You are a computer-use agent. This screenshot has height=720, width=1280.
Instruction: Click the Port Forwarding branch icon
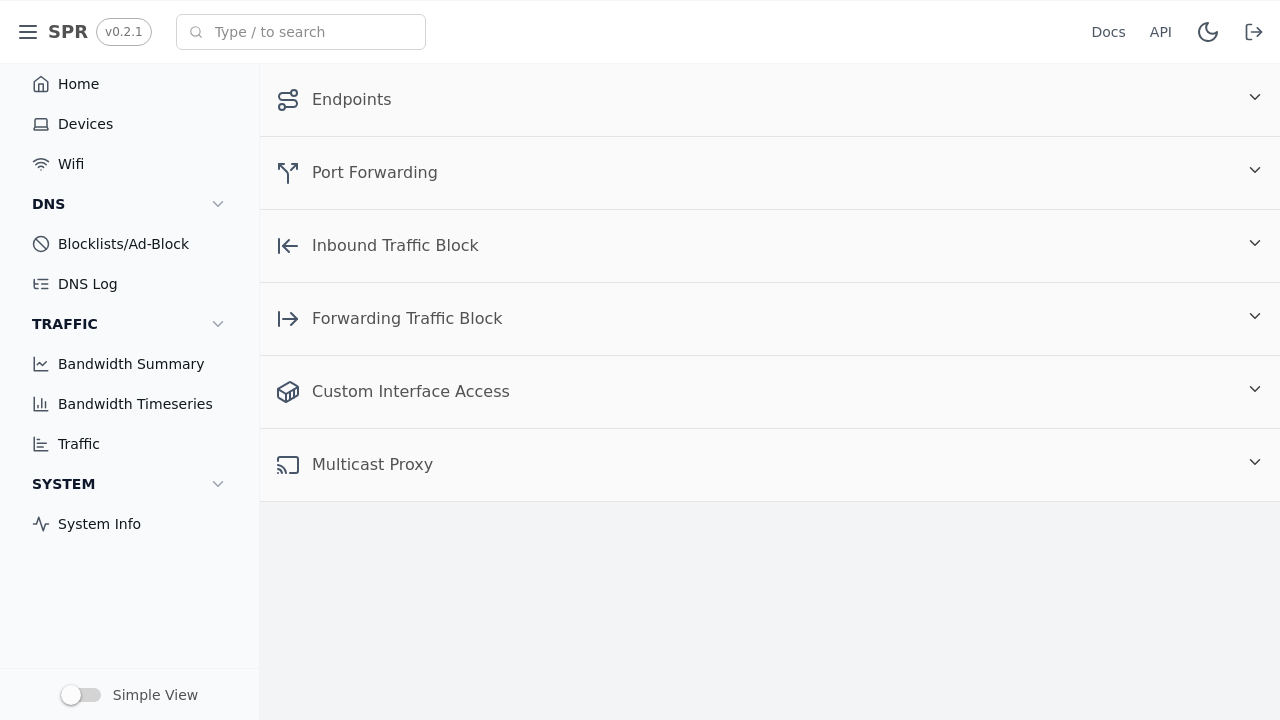288,173
